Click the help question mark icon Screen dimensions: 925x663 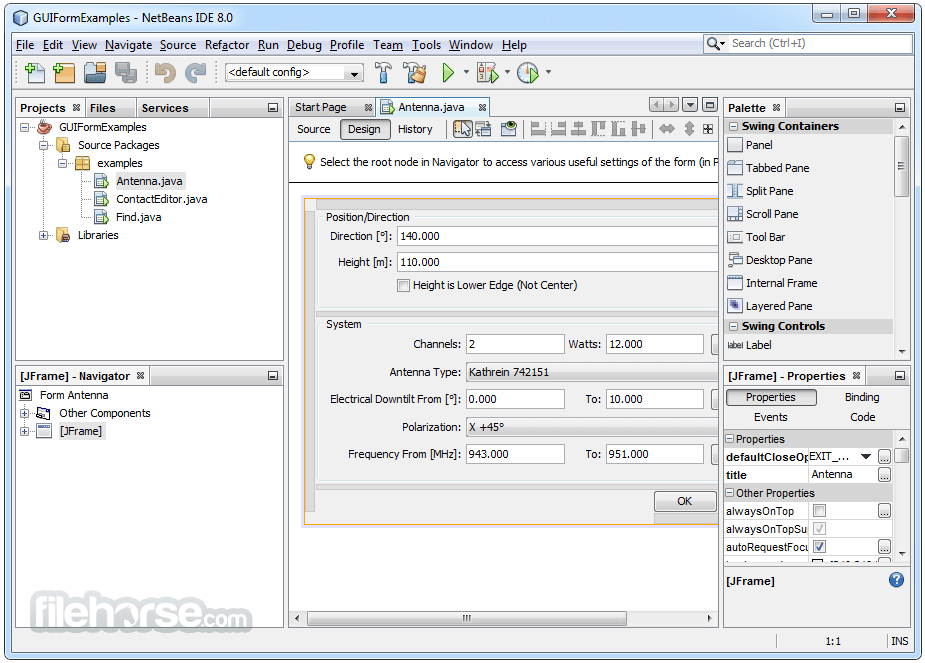896,580
